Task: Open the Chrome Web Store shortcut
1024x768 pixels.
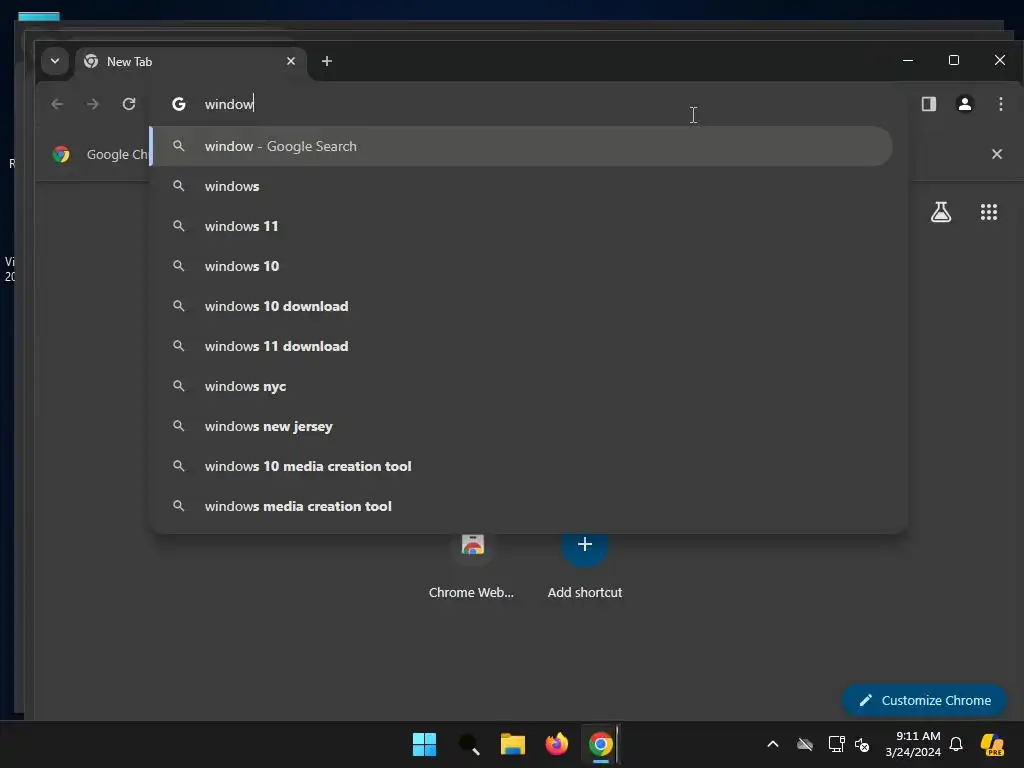Action: click(472, 565)
